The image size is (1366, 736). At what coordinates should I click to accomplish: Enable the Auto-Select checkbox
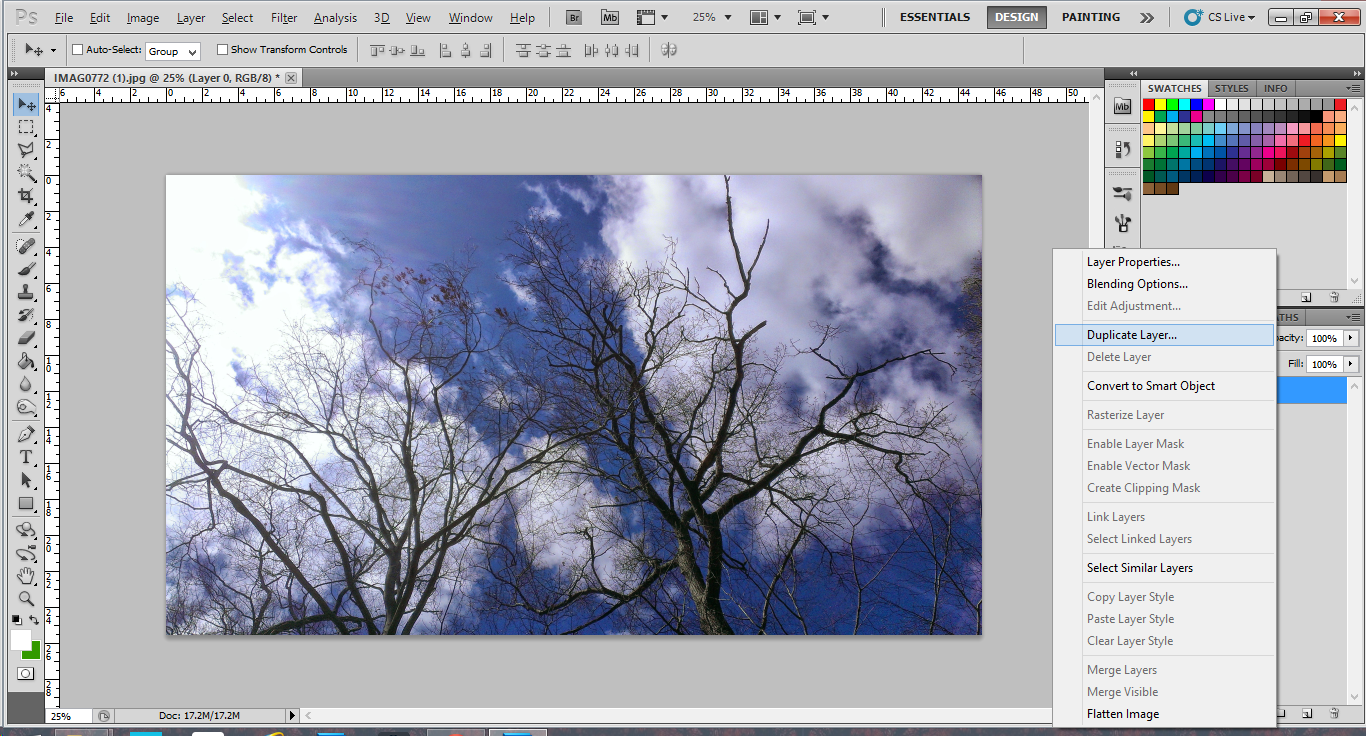(78, 50)
